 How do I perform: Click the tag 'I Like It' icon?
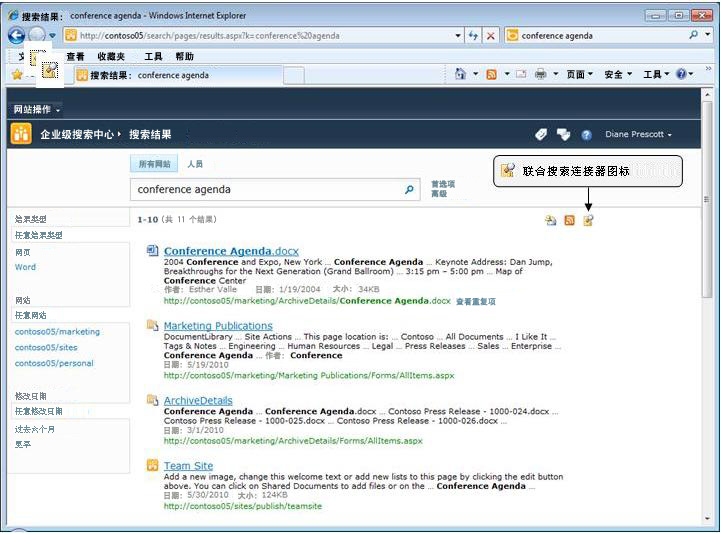click(x=541, y=134)
